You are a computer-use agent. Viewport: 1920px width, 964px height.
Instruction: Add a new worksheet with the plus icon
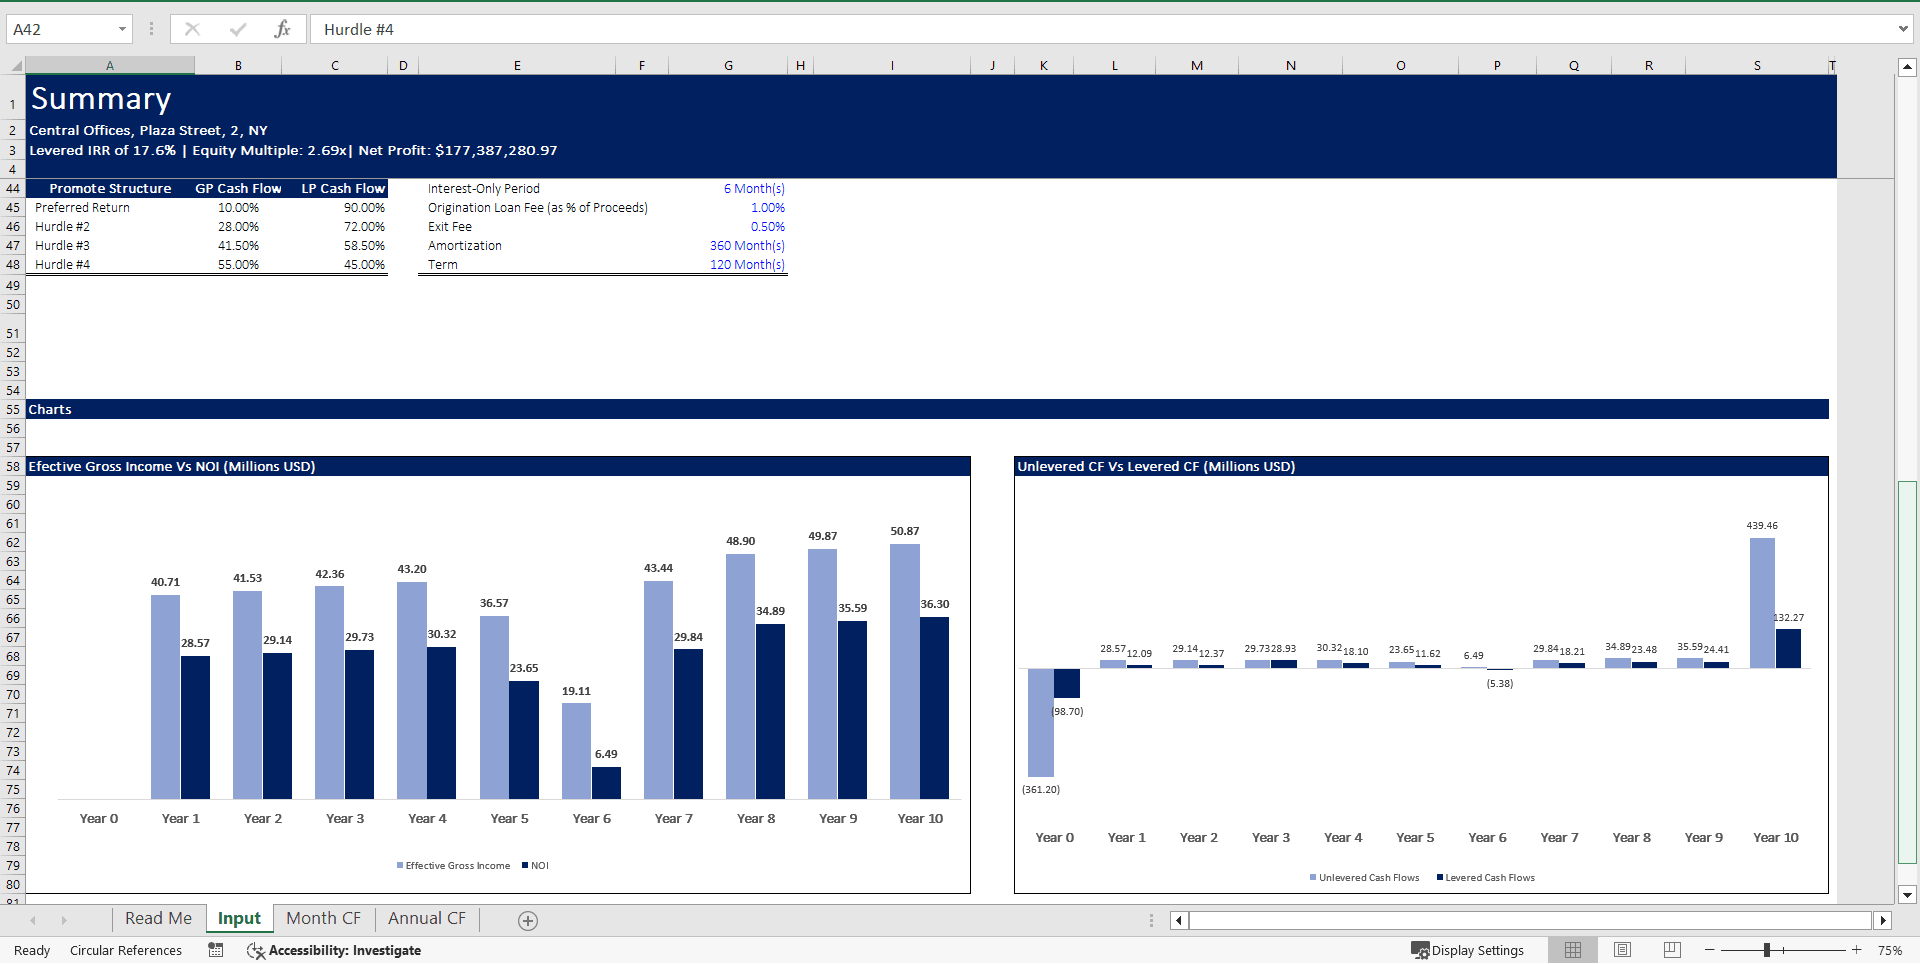tap(527, 920)
